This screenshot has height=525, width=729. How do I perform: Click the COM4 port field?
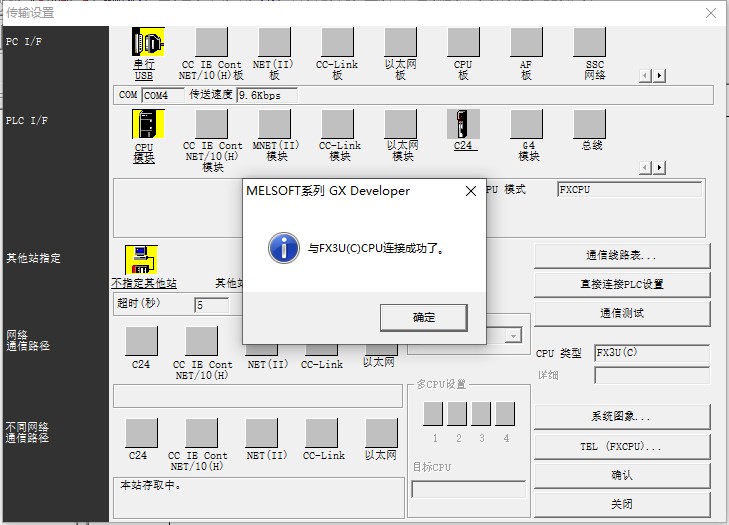163,95
